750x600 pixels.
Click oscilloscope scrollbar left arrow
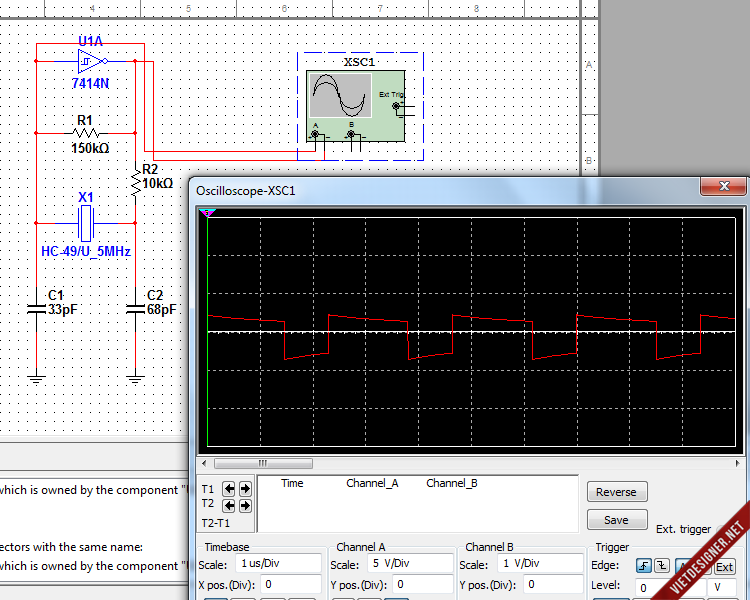204,463
